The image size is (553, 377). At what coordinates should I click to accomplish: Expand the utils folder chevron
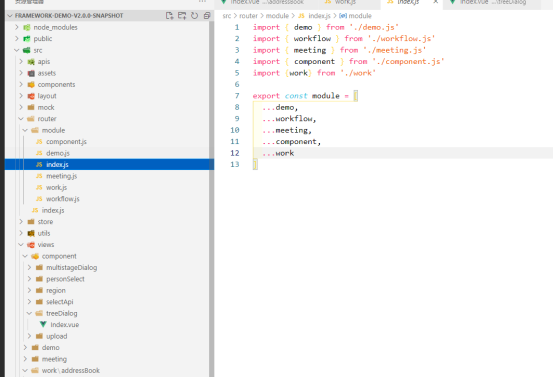(21, 233)
